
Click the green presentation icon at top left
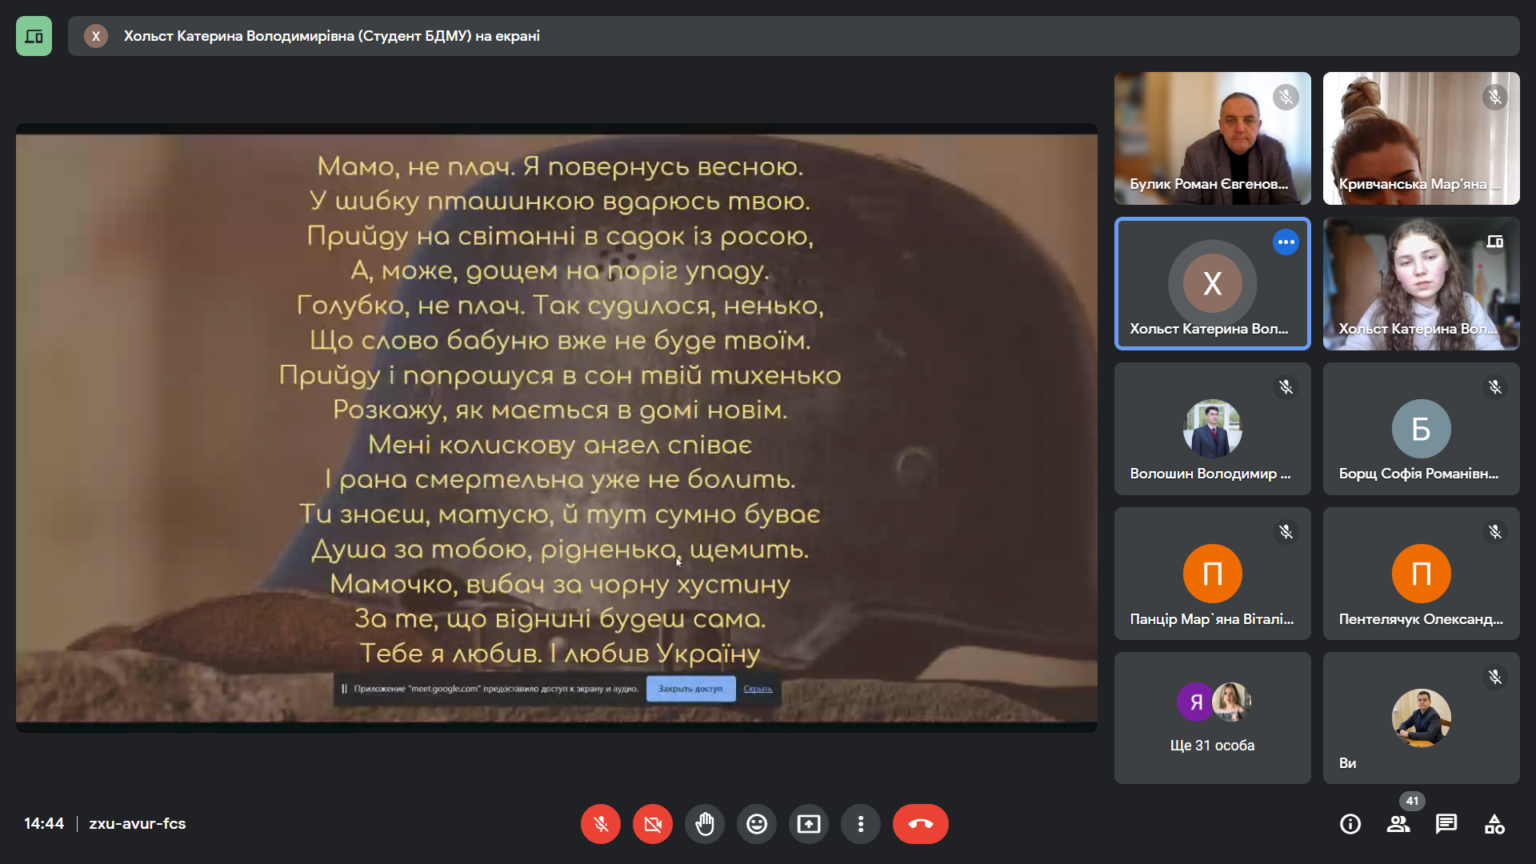click(x=34, y=36)
